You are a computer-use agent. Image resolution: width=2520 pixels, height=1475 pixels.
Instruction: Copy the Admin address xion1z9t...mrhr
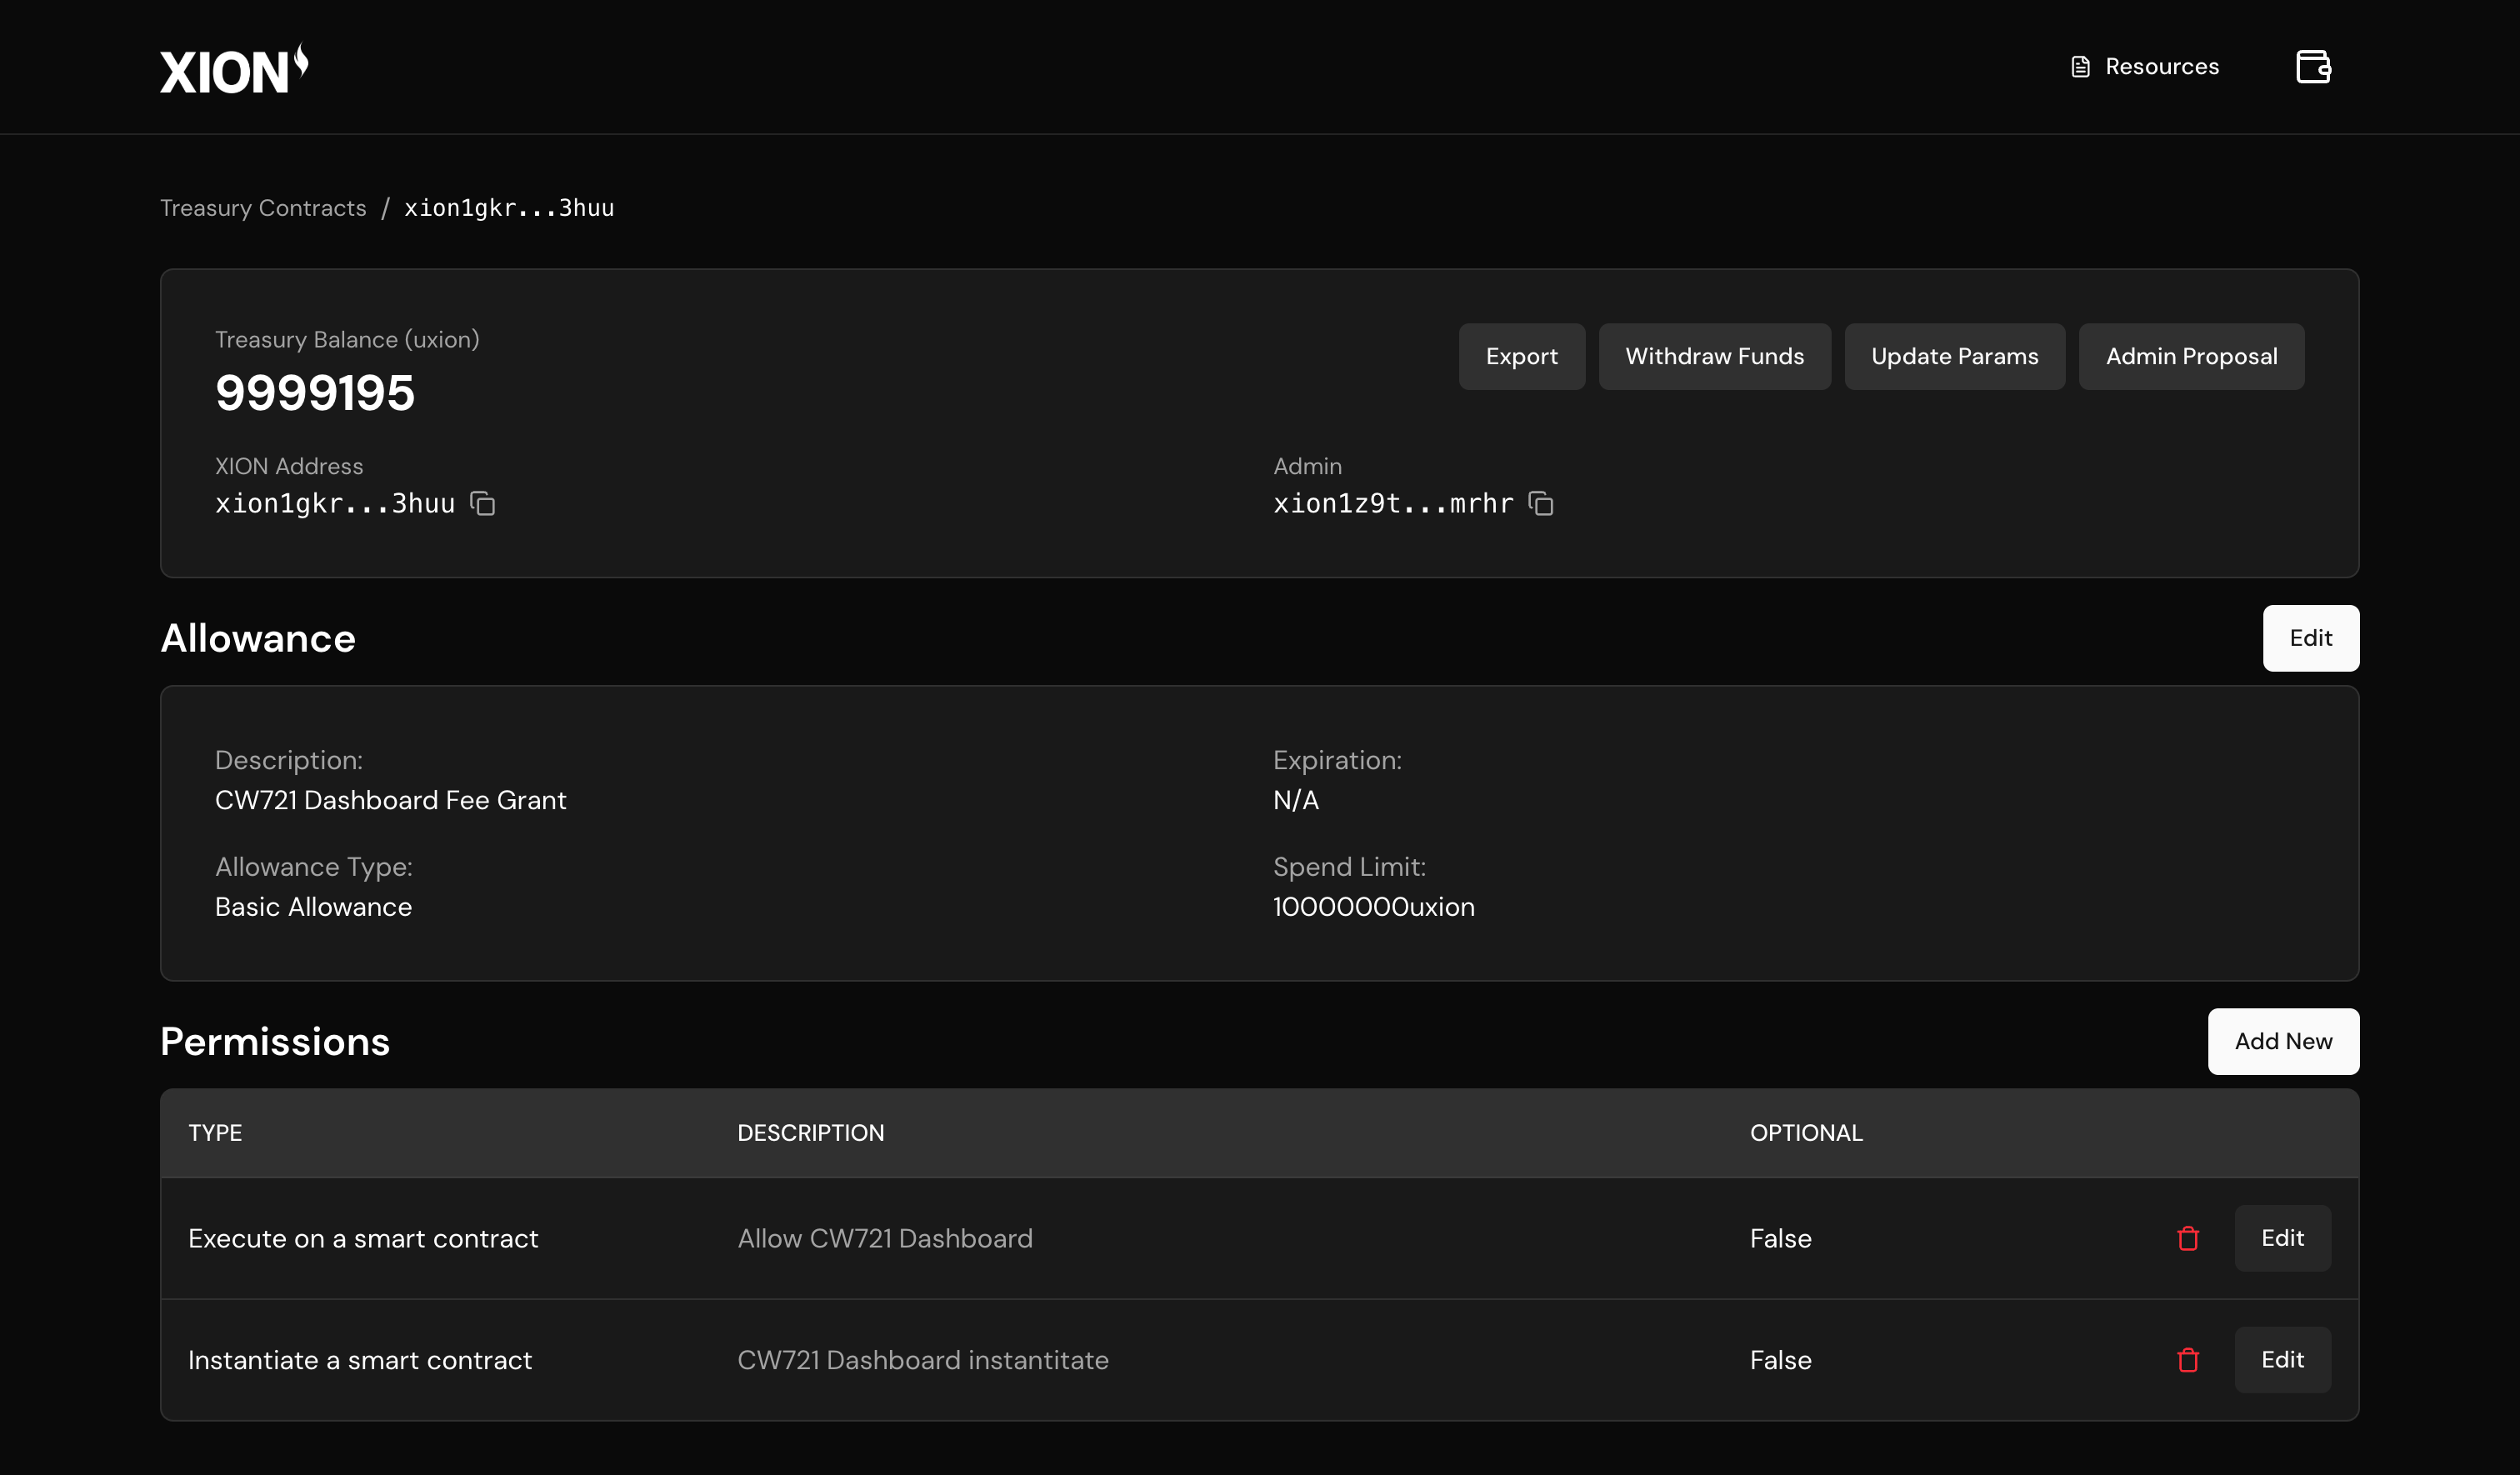click(1541, 504)
